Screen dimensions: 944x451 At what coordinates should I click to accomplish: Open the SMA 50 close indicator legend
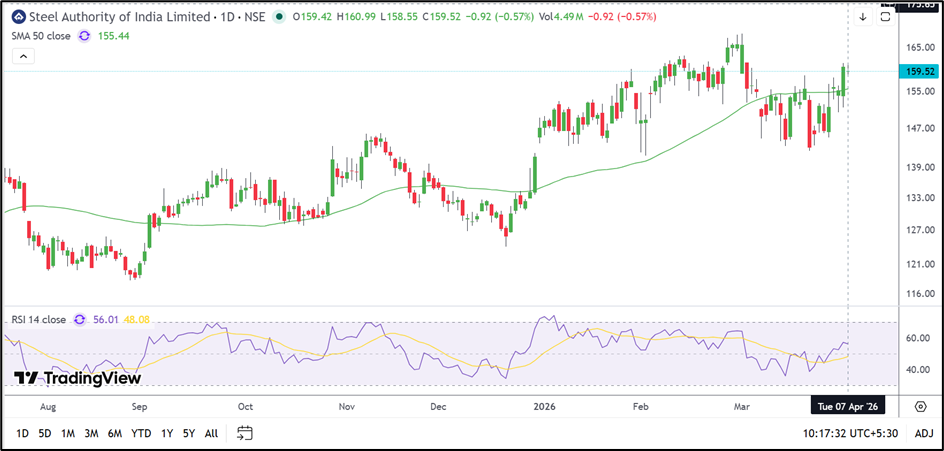tap(41, 36)
